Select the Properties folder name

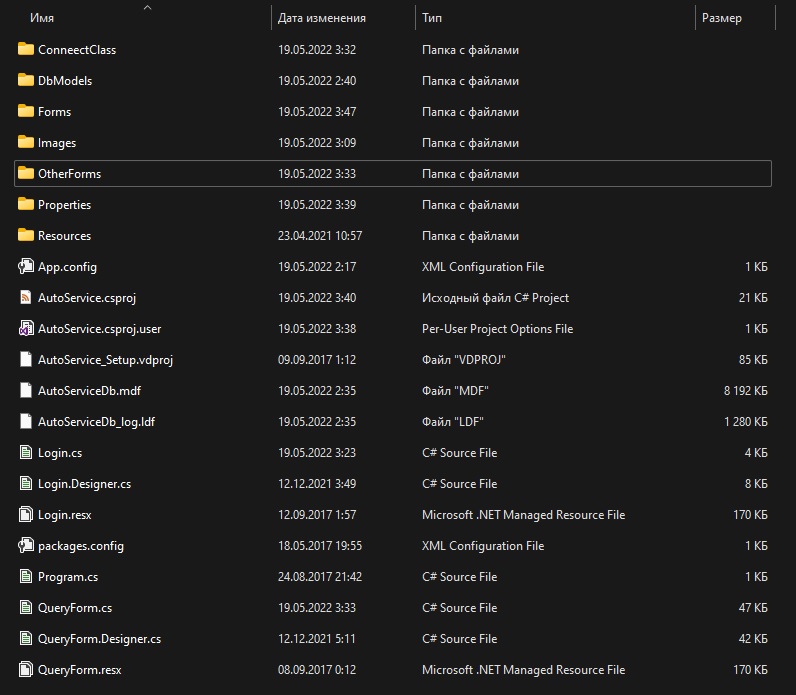[x=64, y=205]
